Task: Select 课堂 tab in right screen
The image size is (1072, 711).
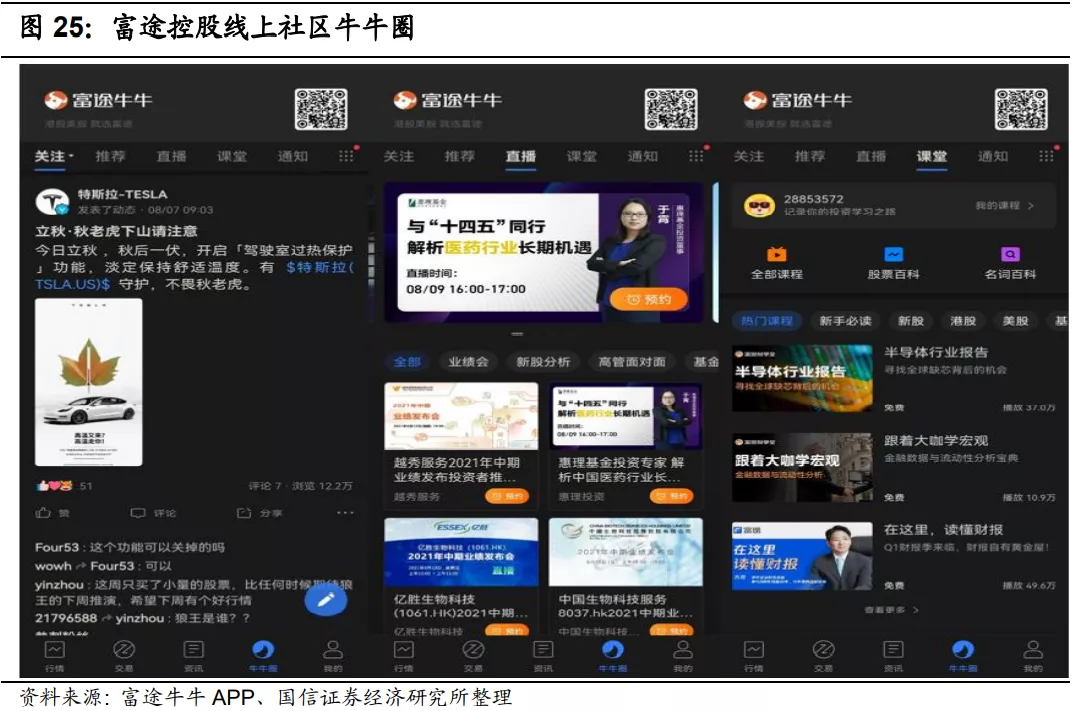Action: click(x=932, y=157)
